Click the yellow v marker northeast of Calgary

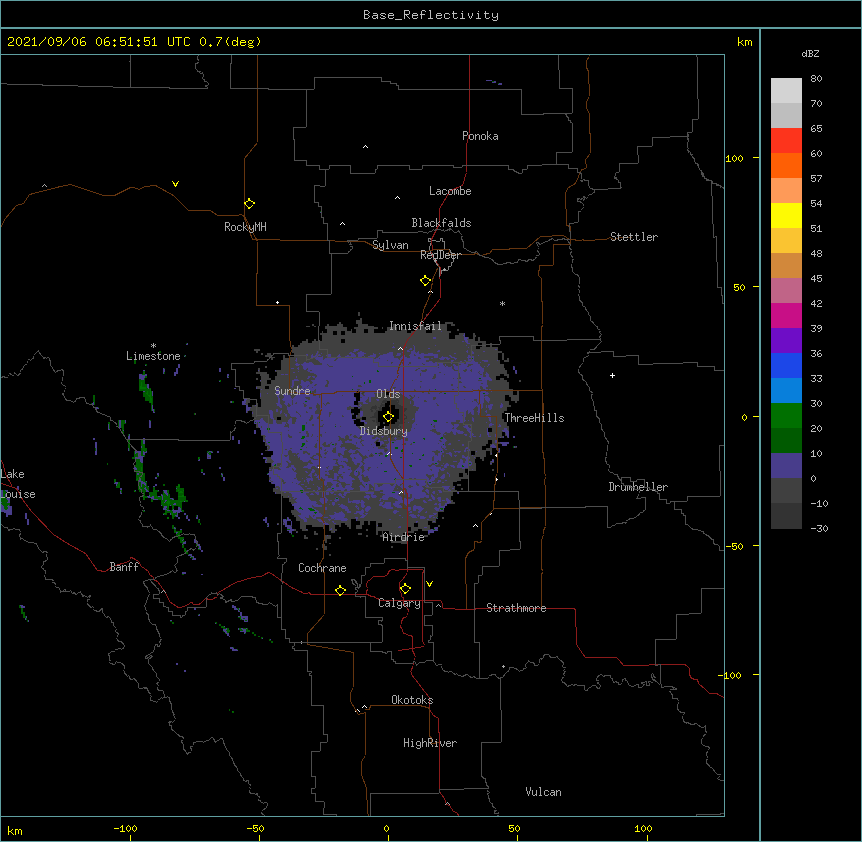[x=429, y=584]
